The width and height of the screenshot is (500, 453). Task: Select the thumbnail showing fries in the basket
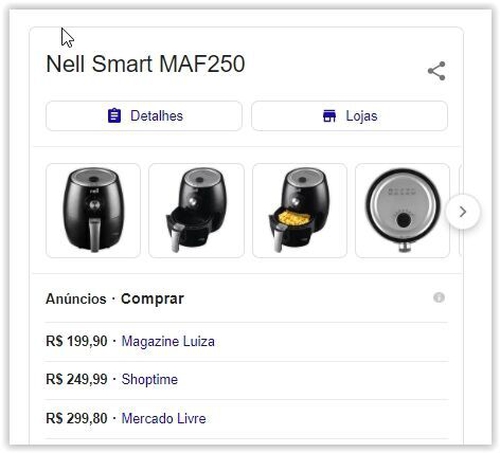[x=300, y=211]
